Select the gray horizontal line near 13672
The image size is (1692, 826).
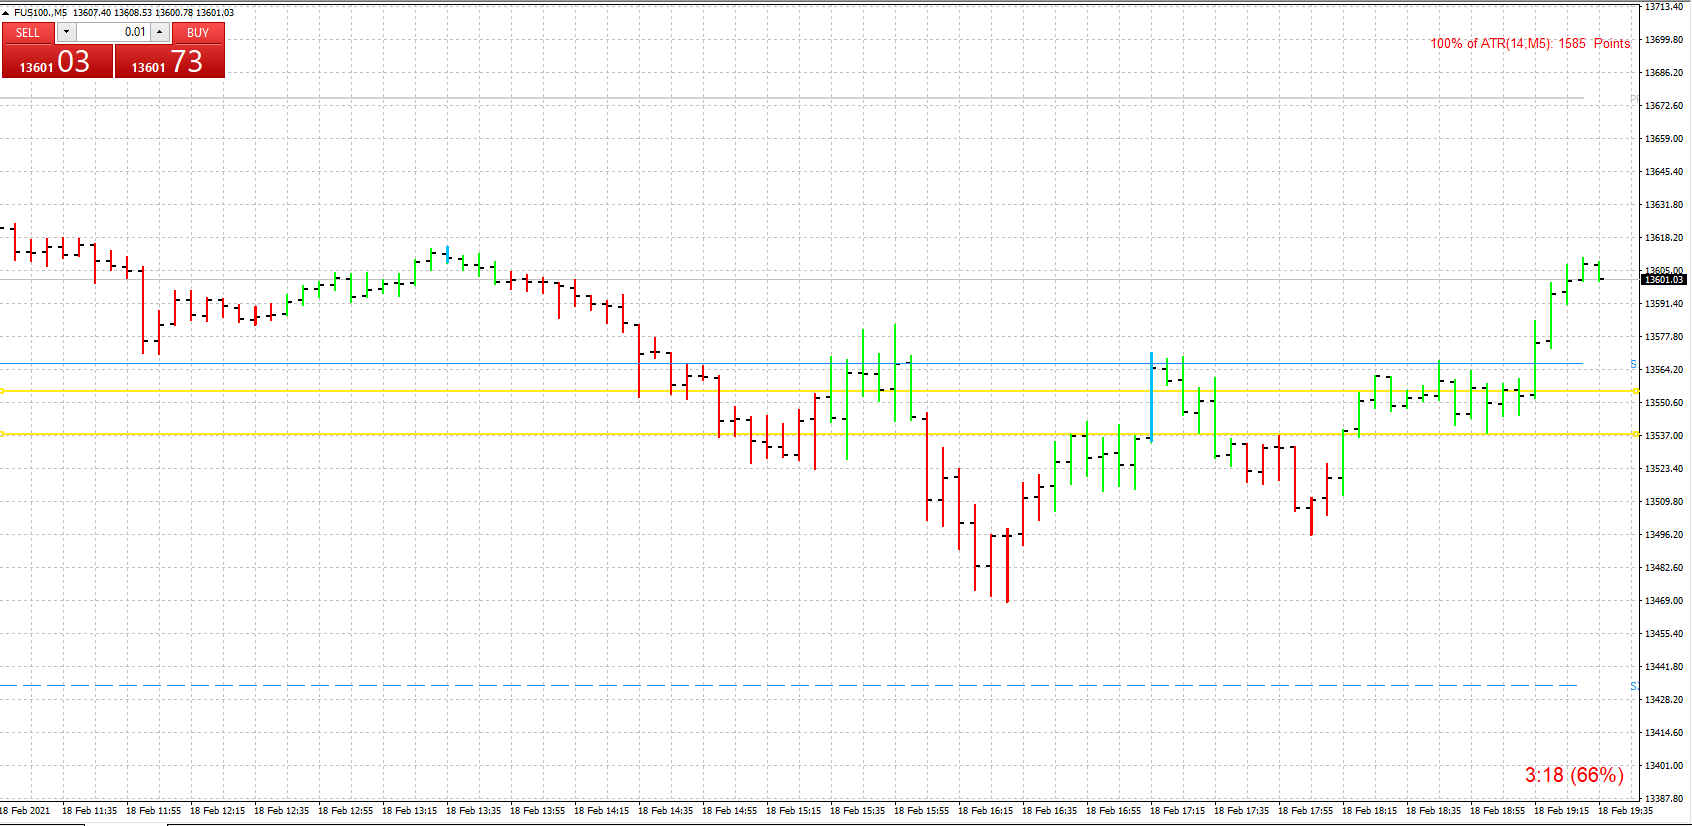coord(792,98)
